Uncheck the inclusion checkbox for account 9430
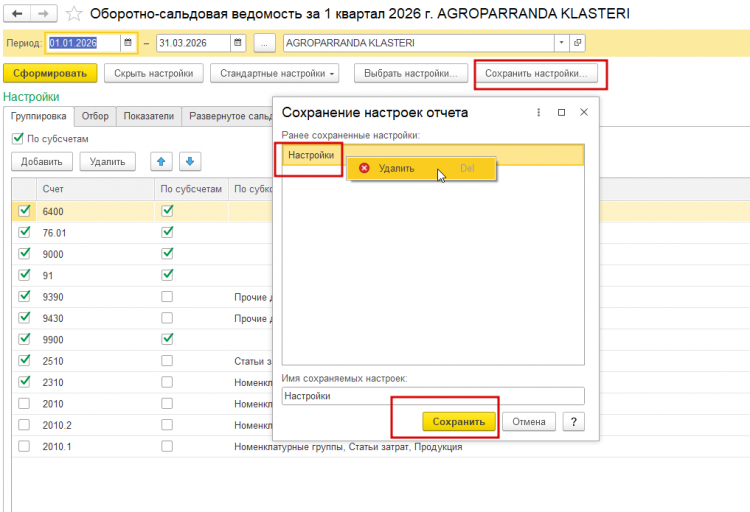 pyautogui.click(x=24, y=318)
